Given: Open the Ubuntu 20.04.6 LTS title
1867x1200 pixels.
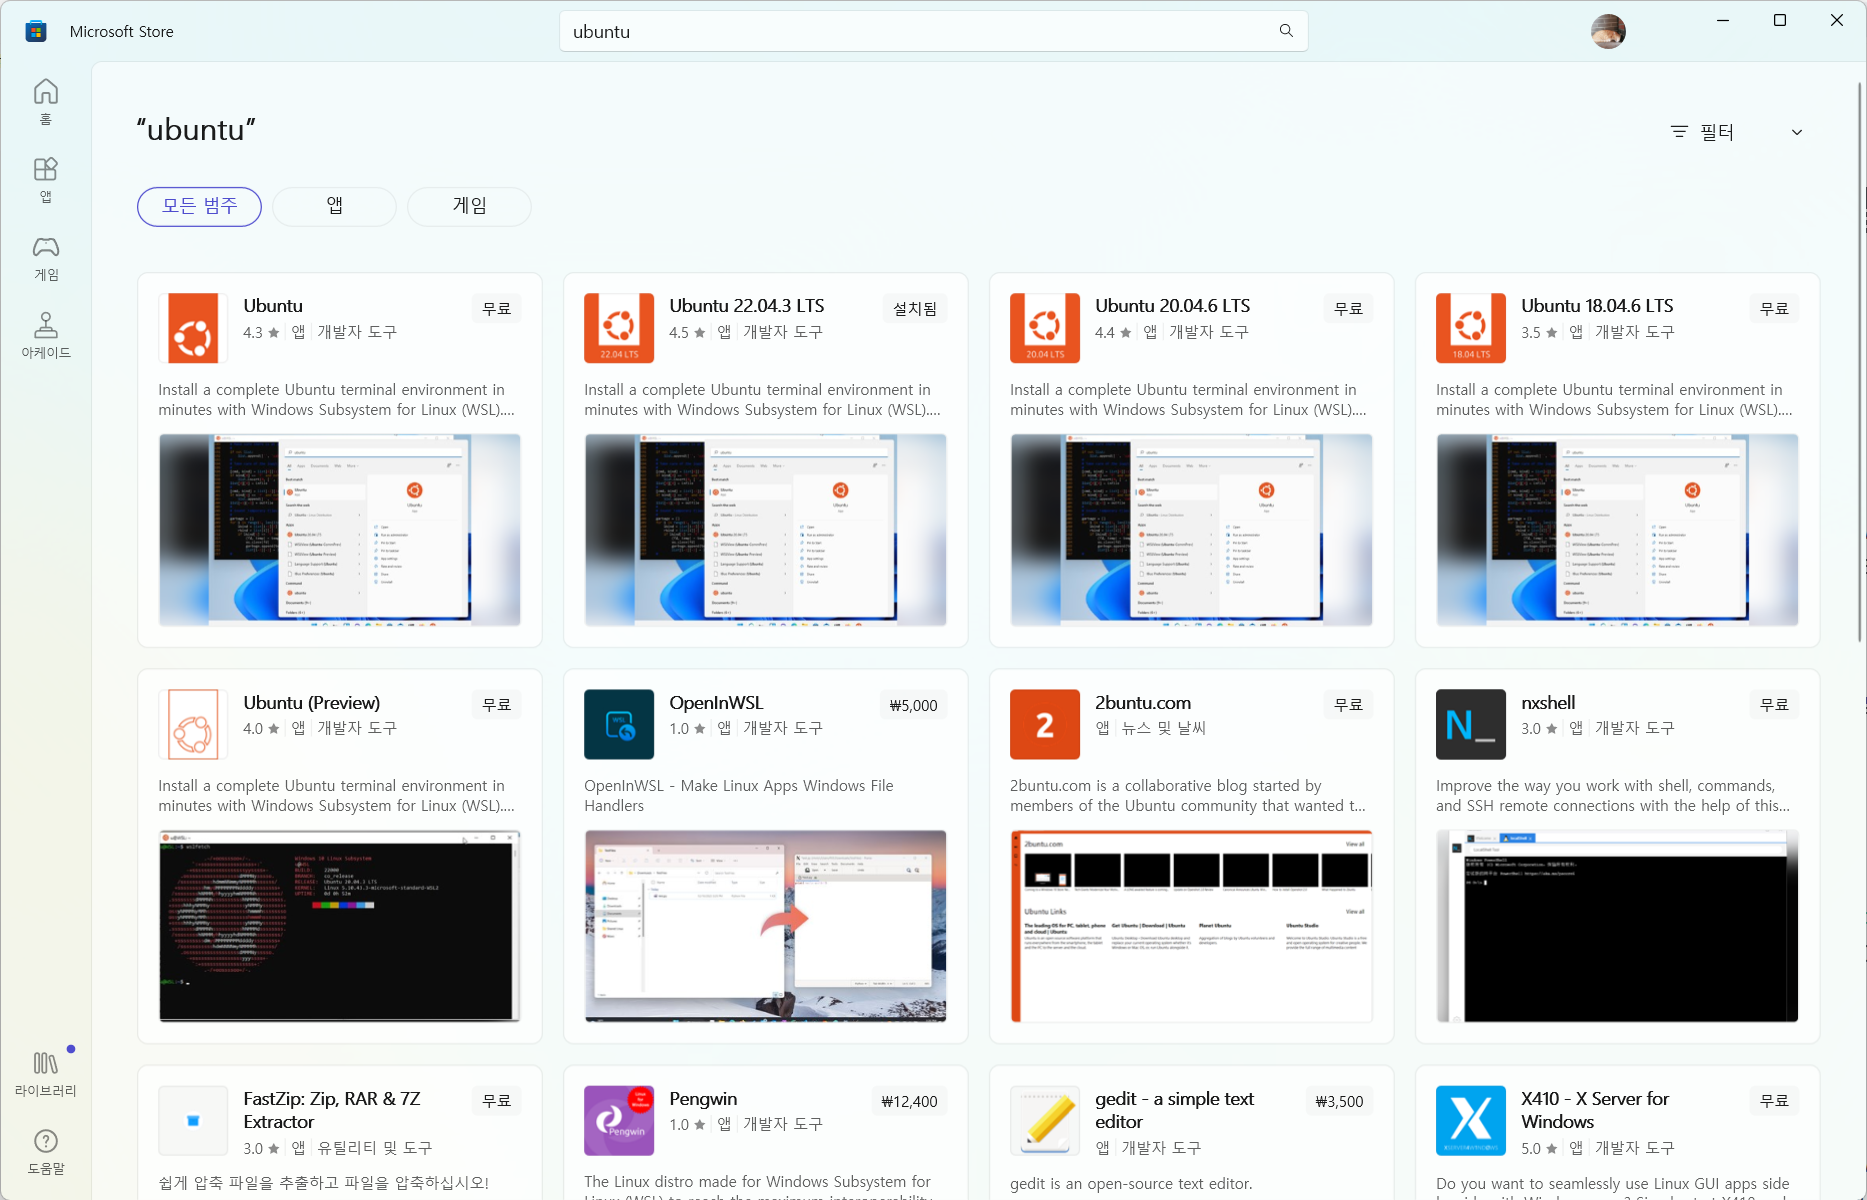Looking at the screenshot, I should (x=1173, y=306).
